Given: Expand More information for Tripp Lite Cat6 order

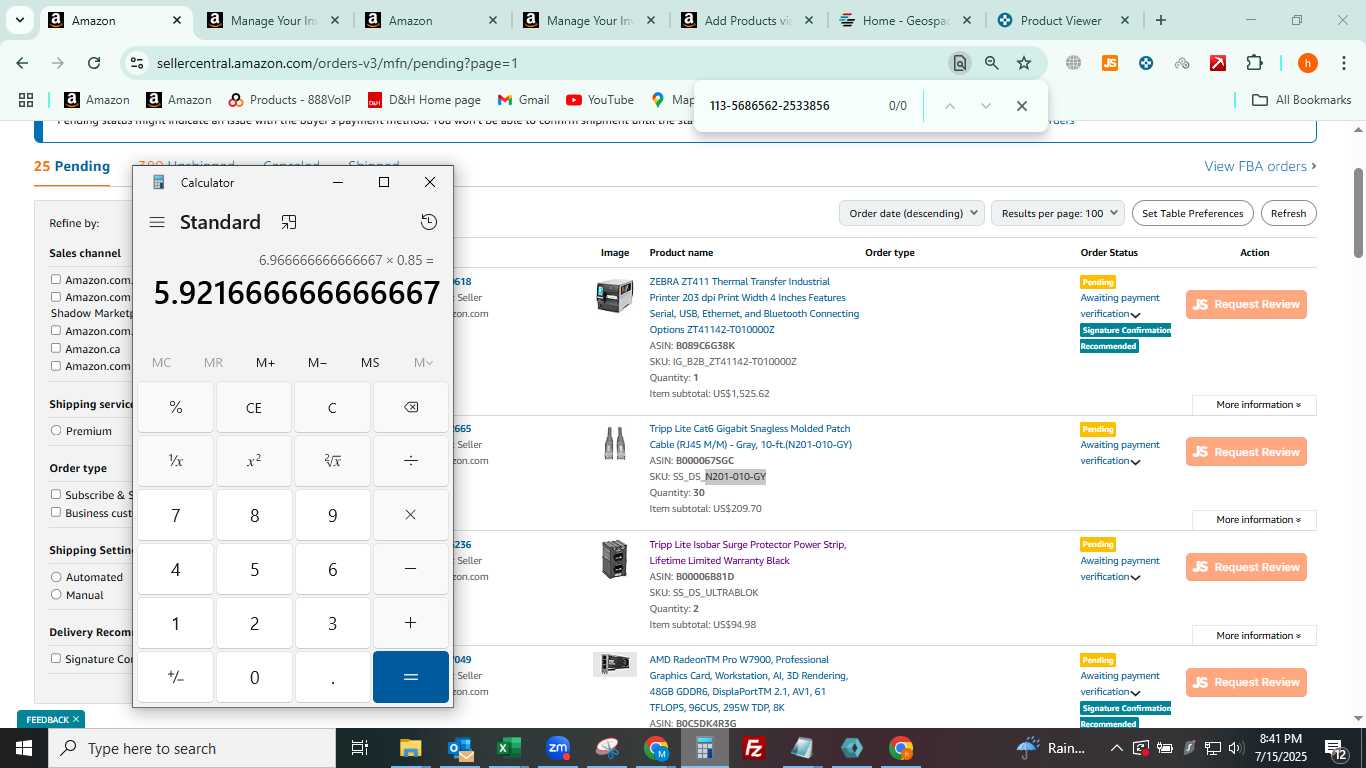Looking at the screenshot, I should [x=1254, y=520].
